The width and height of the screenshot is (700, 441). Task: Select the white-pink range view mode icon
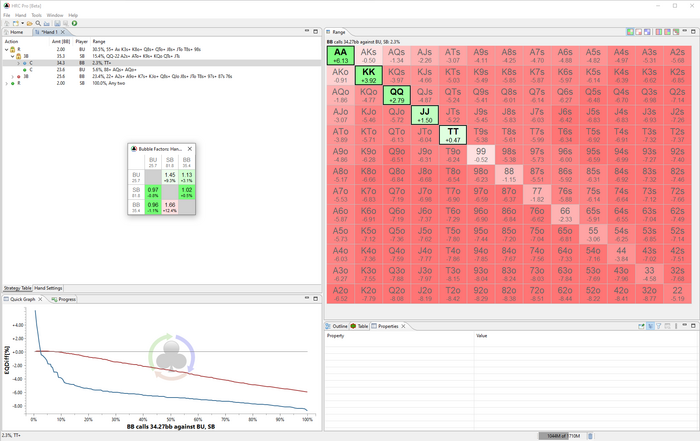click(638, 32)
